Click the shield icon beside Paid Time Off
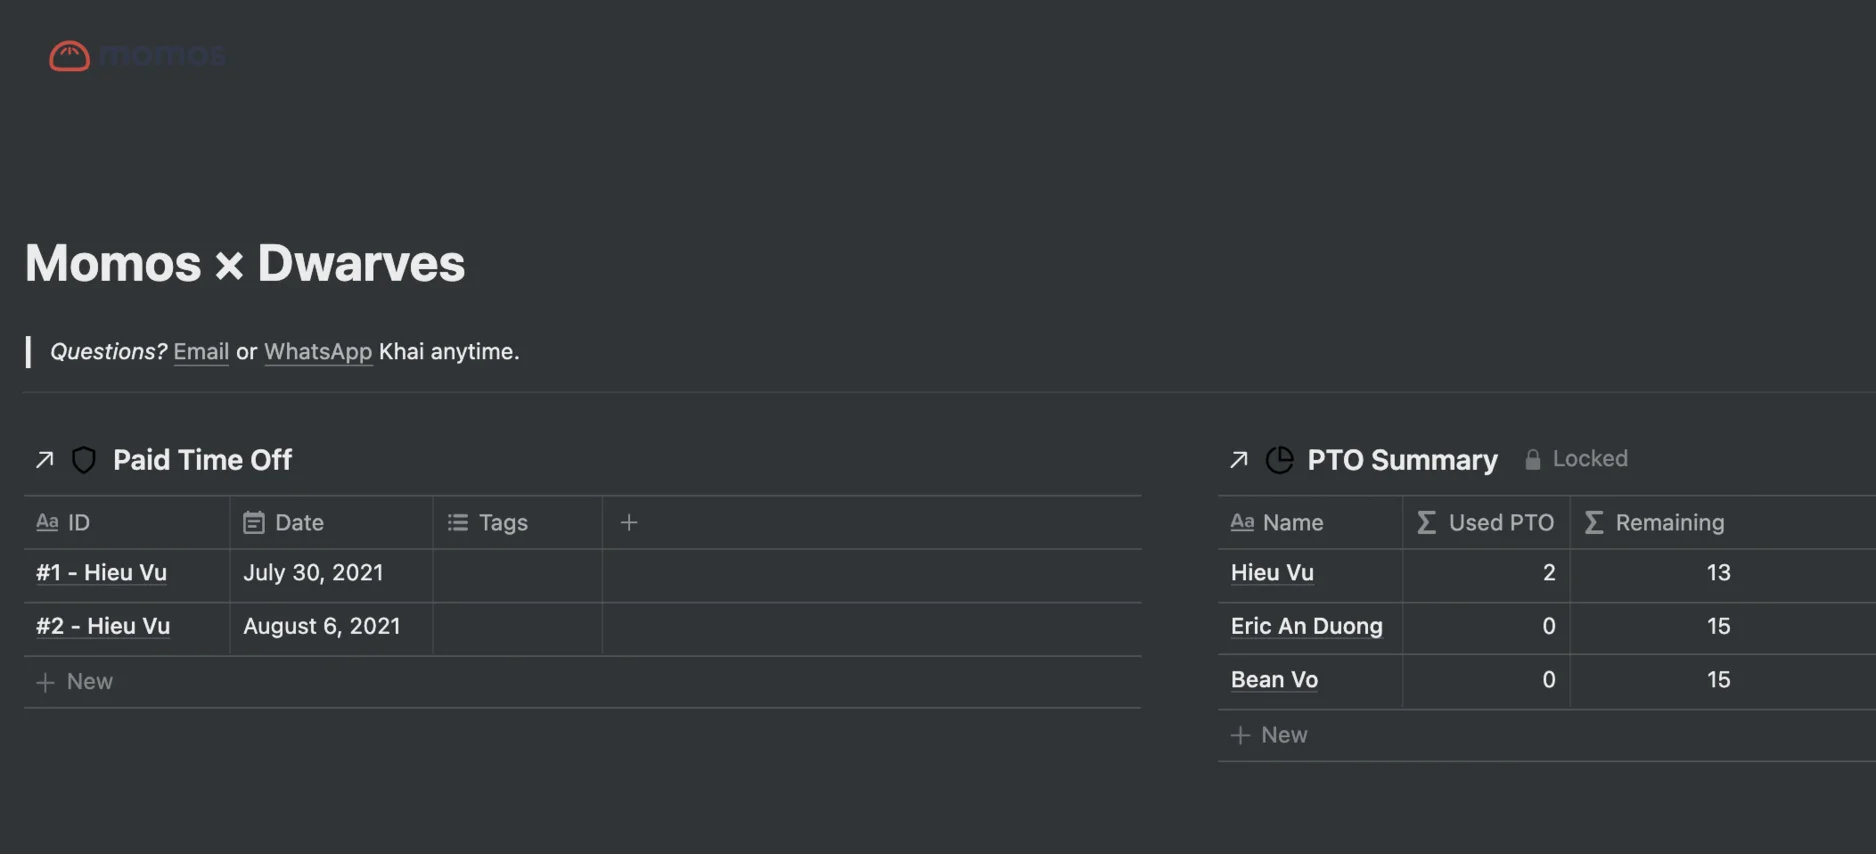1876x854 pixels. point(84,460)
